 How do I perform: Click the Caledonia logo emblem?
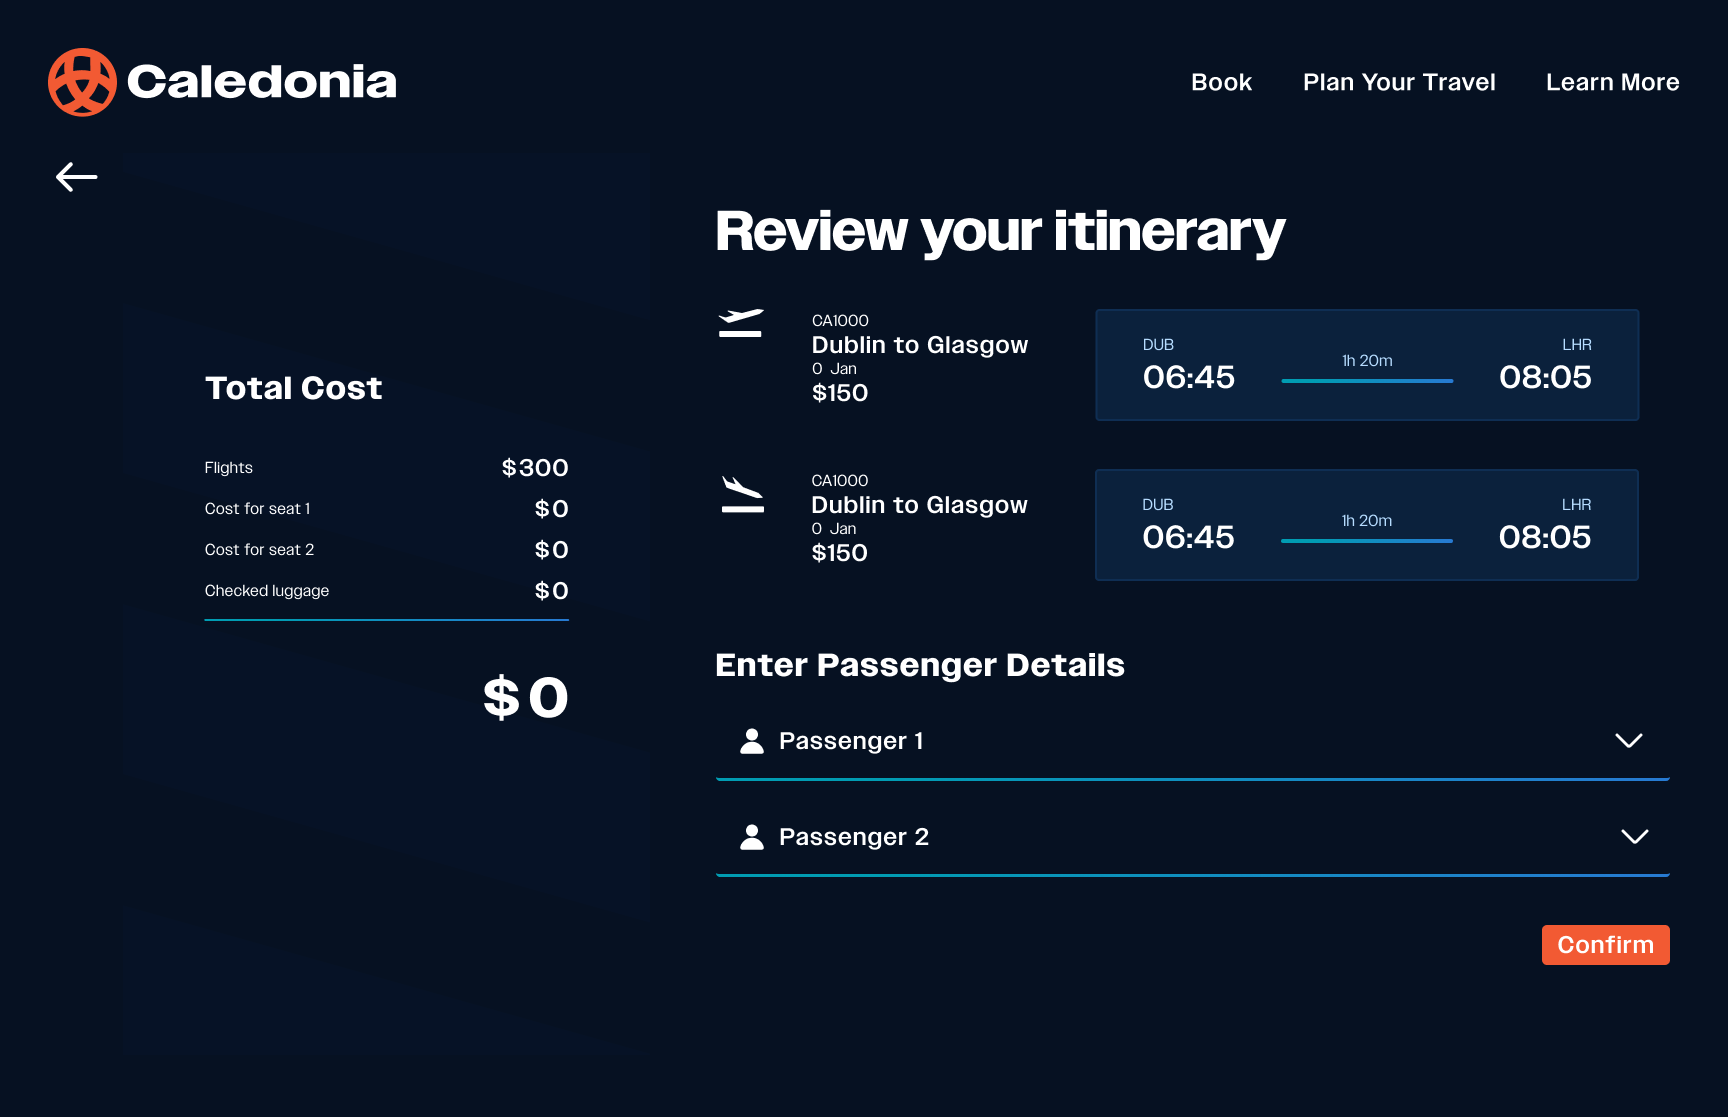[82, 82]
